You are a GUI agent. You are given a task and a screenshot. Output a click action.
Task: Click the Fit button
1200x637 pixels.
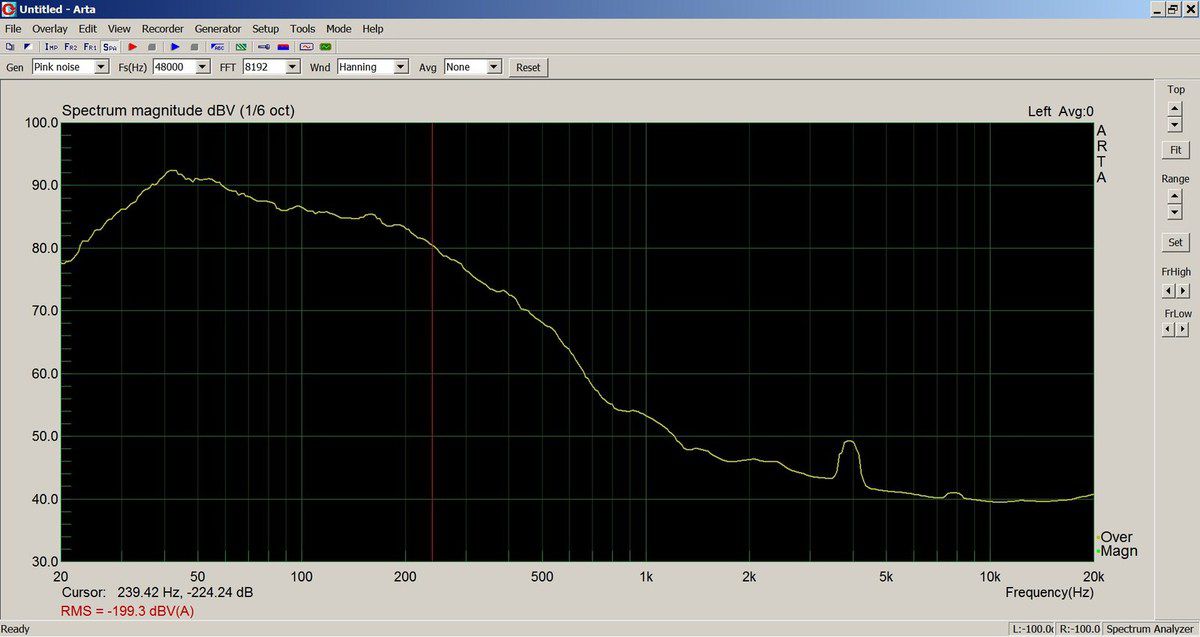click(1176, 150)
